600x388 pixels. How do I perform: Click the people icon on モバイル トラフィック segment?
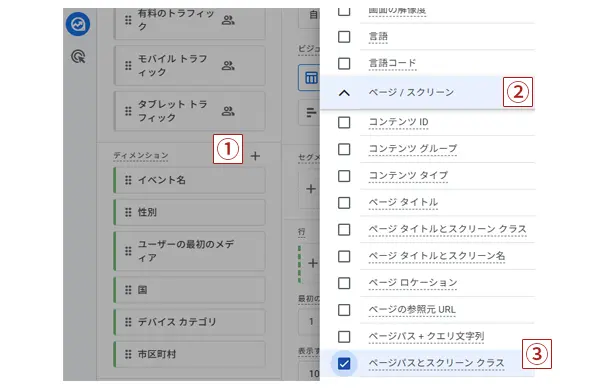pos(228,65)
